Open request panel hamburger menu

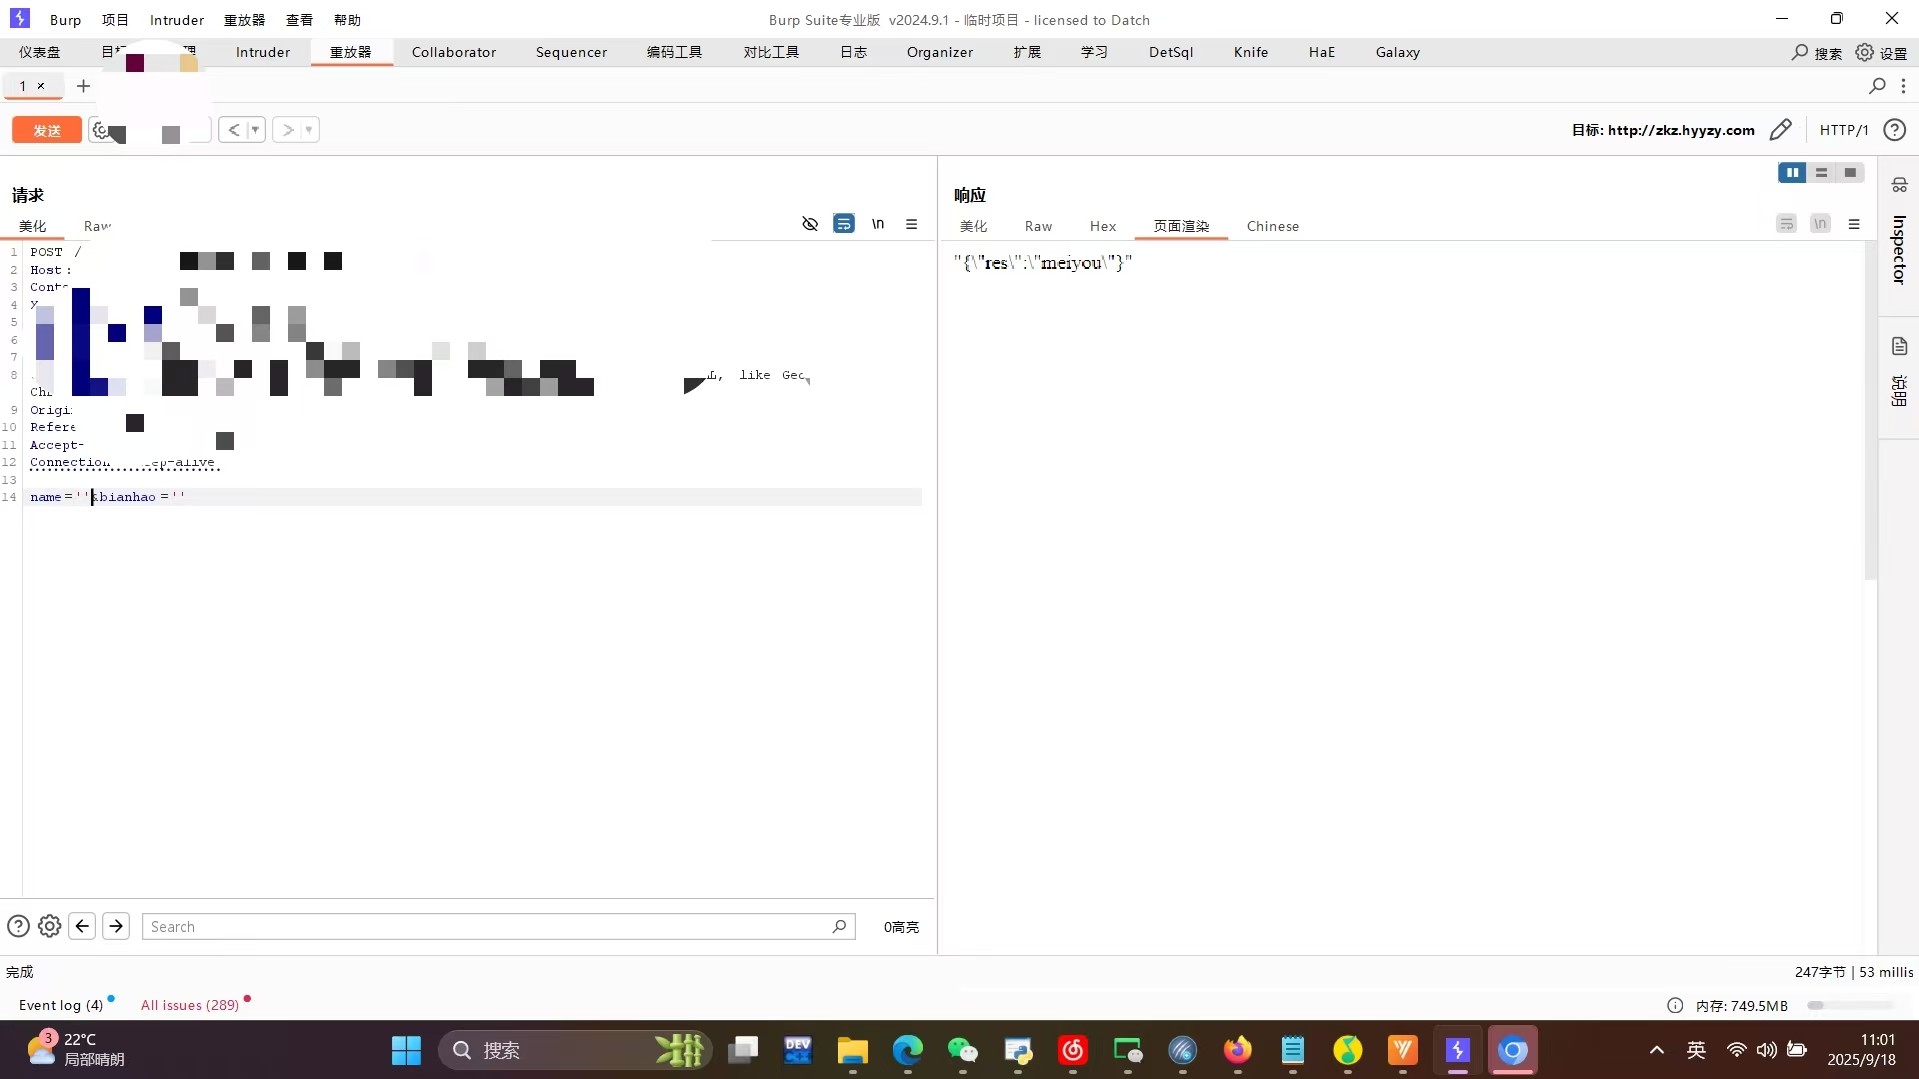click(x=911, y=224)
